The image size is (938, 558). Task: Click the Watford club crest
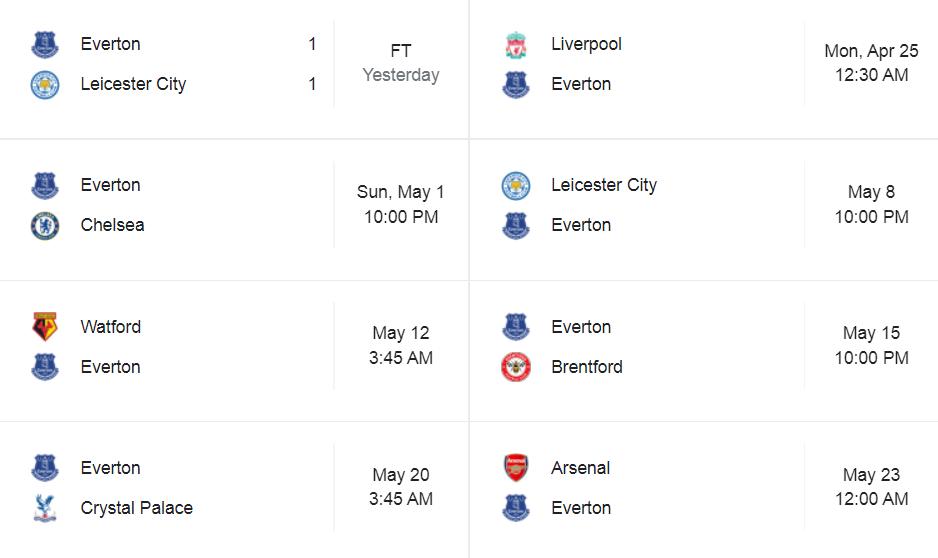[x=45, y=327]
